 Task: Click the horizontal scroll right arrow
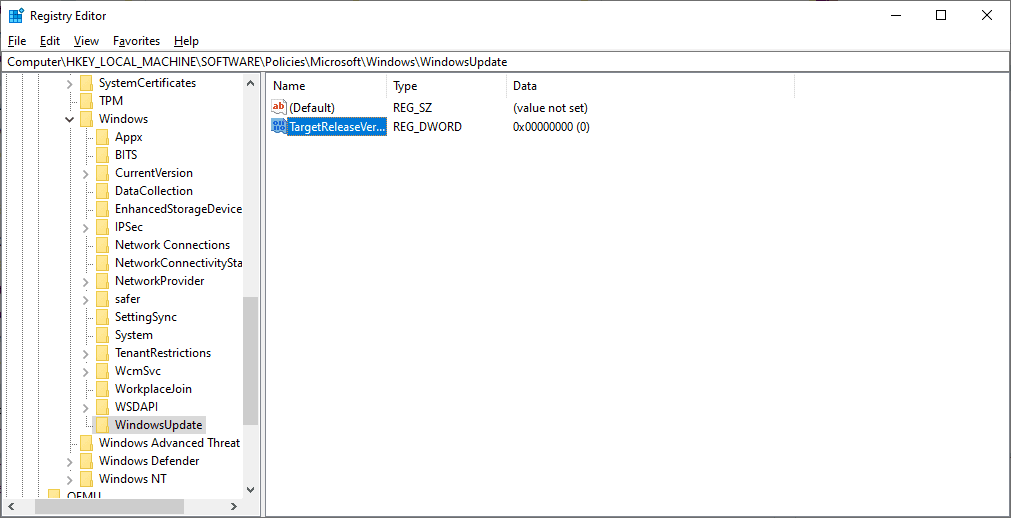click(x=236, y=508)
